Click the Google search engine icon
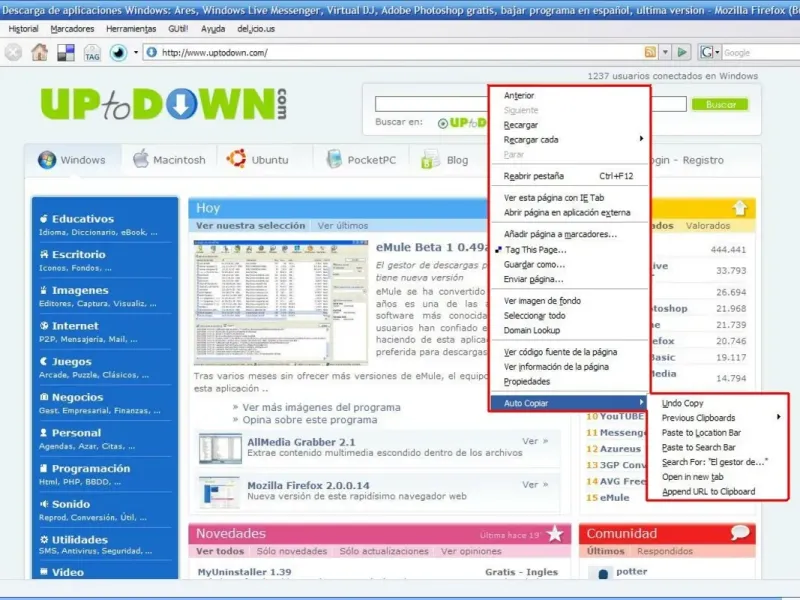 (707, 52)
